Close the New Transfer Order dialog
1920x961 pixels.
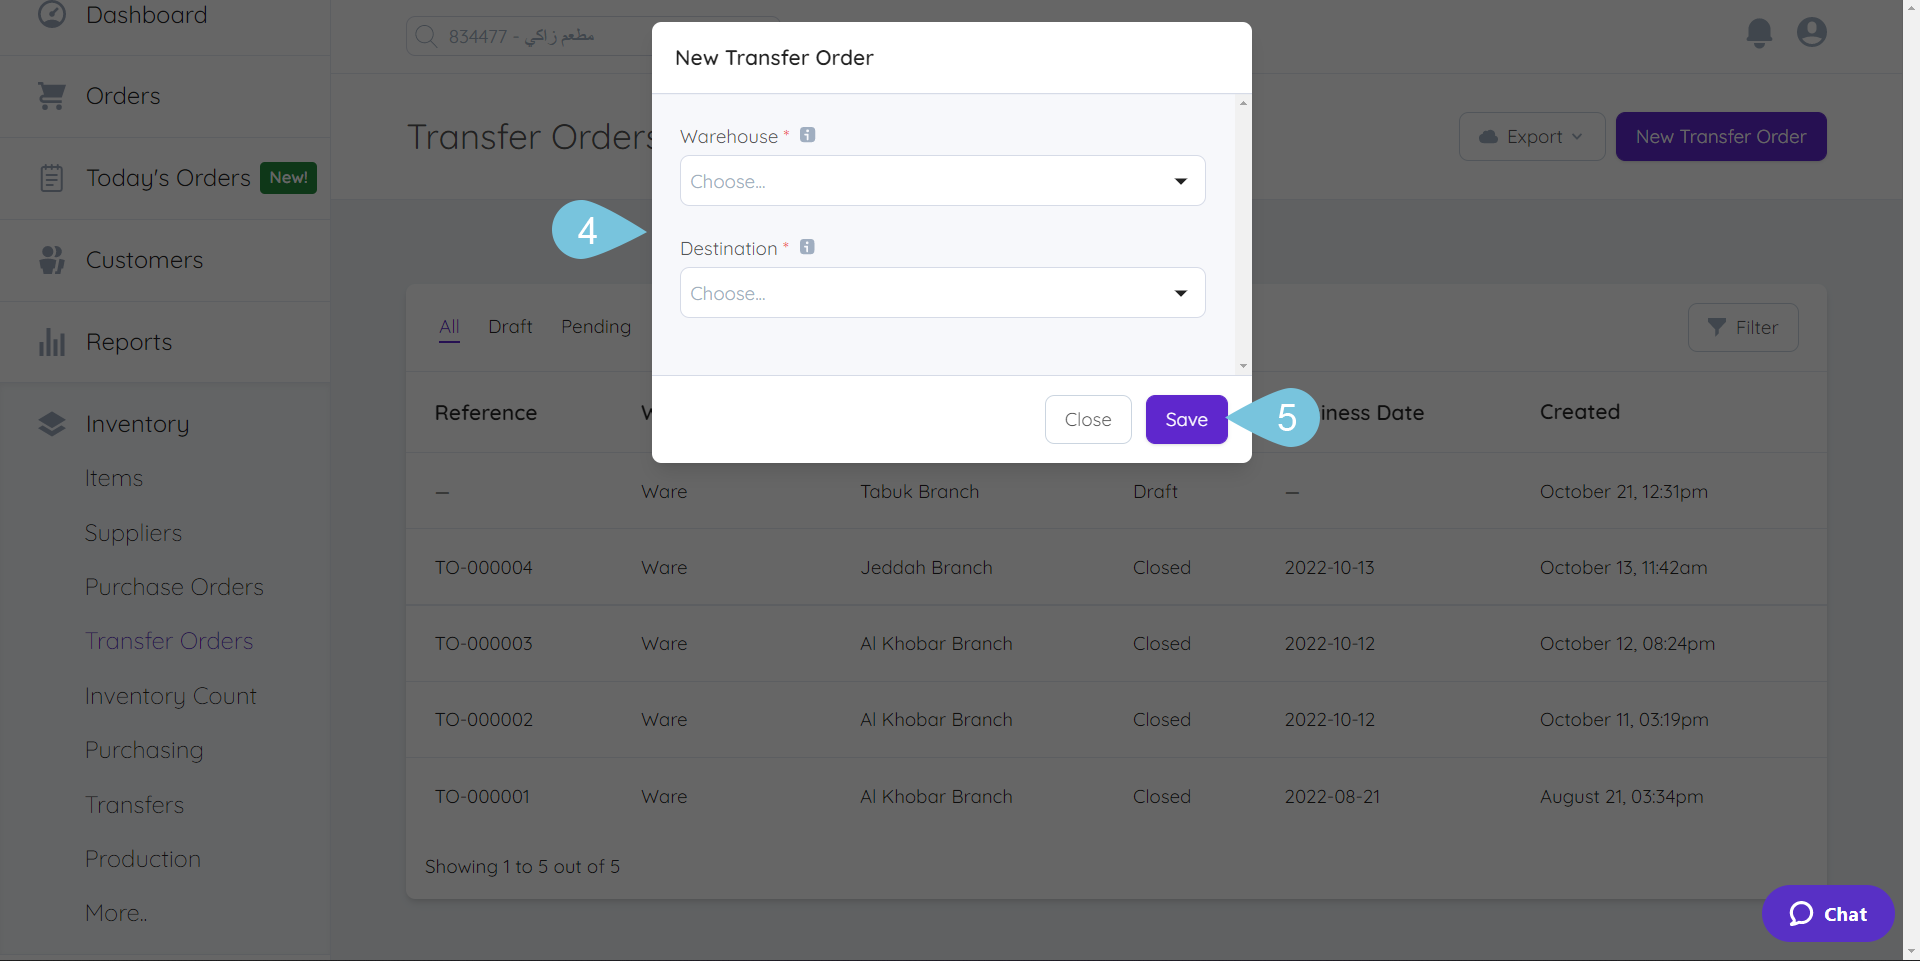click(1087, 419)
